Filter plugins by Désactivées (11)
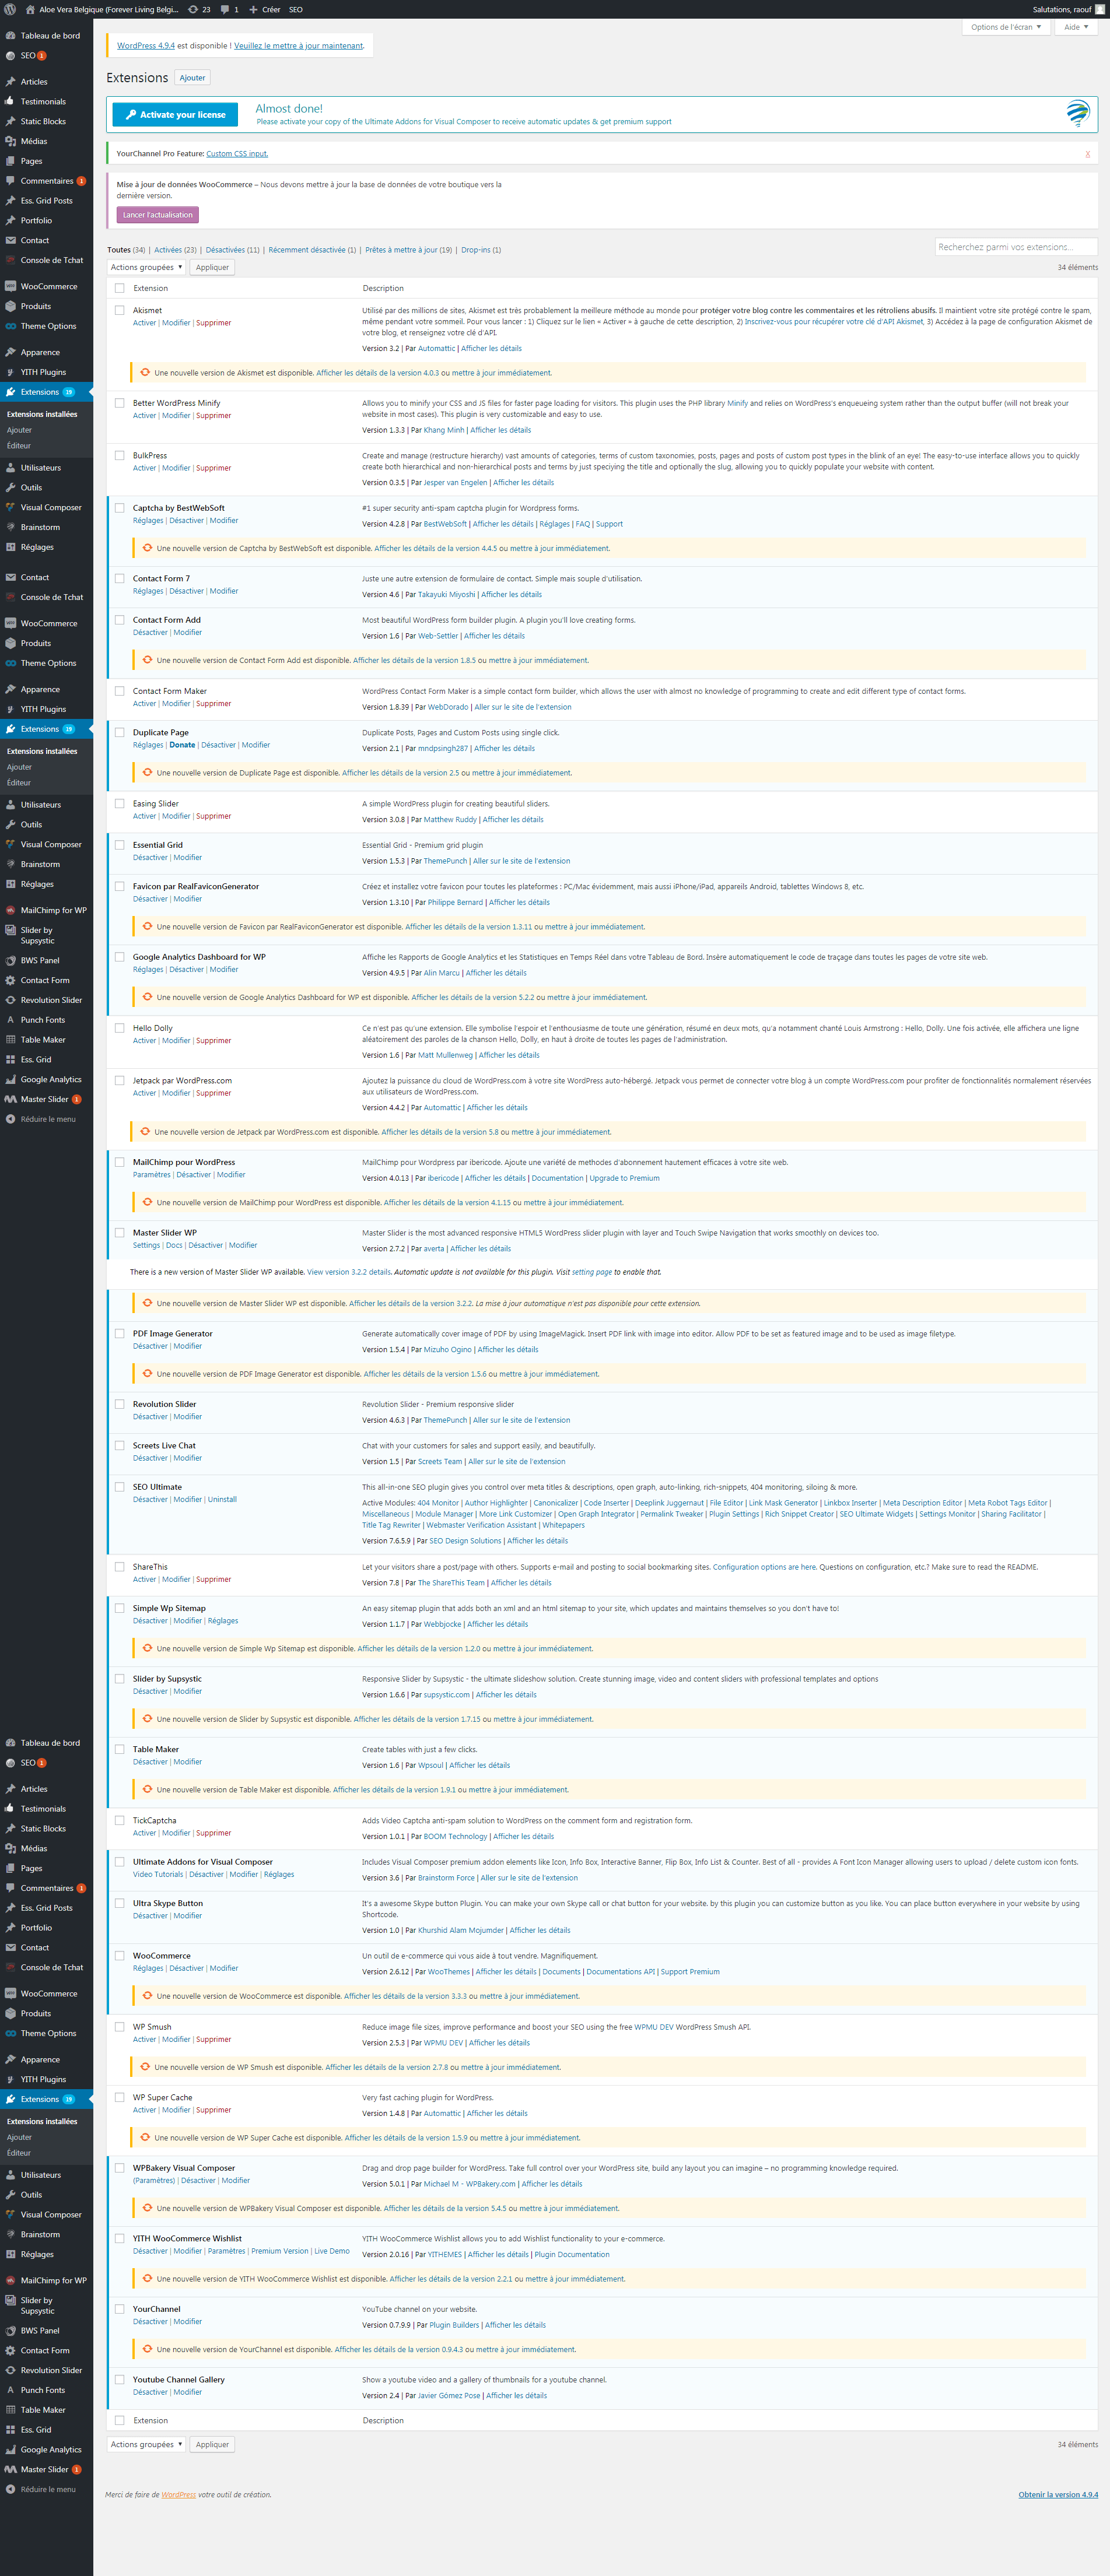Viewport: 1110px width, 2576px height. 232,250
